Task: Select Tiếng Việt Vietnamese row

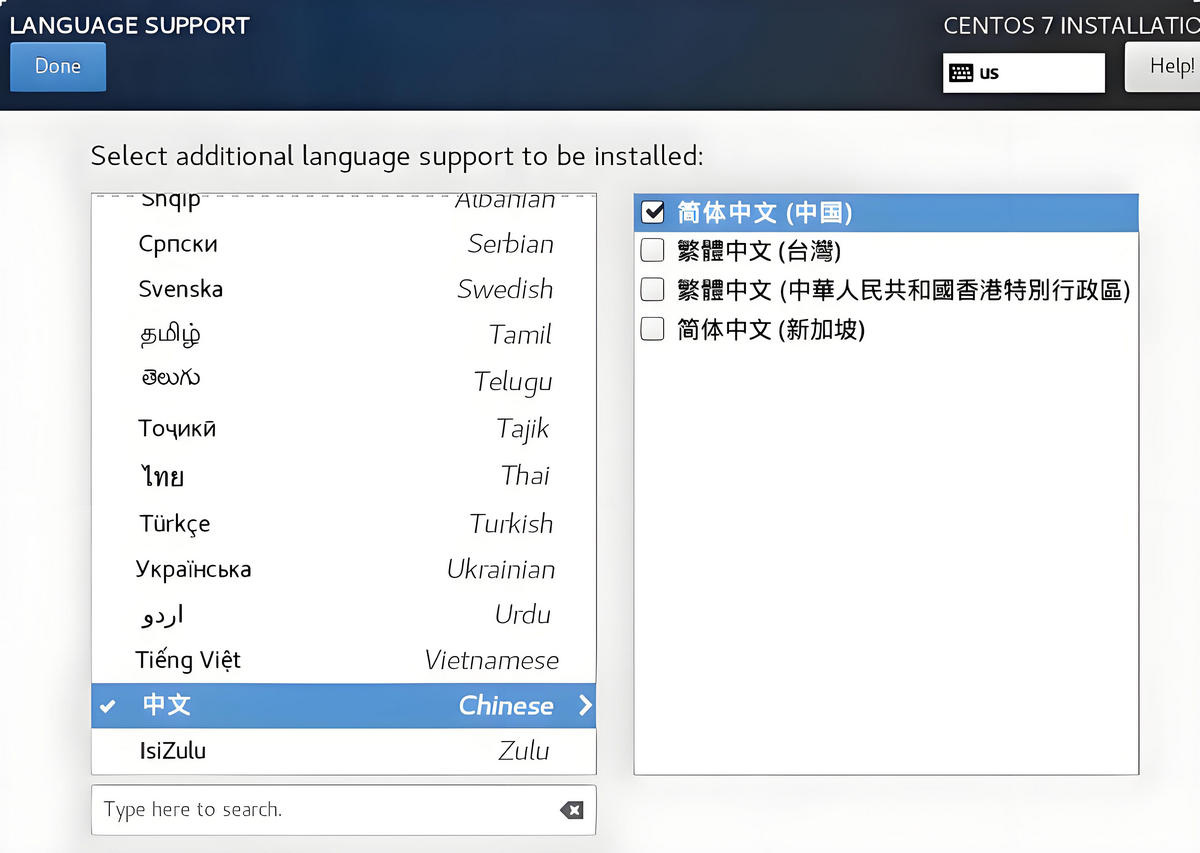Action: (343, 660)
